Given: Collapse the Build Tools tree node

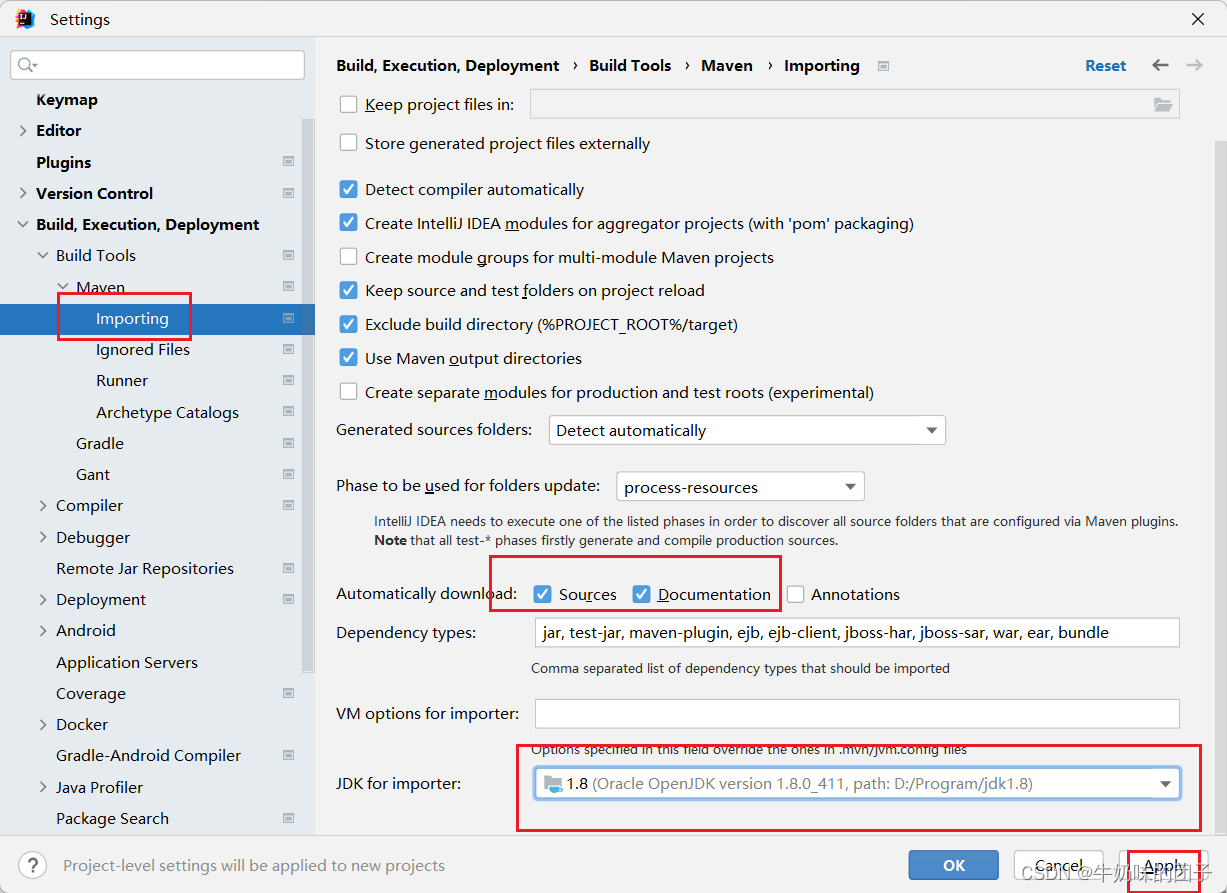Looking at the screenshot, I should coord(43,256).
